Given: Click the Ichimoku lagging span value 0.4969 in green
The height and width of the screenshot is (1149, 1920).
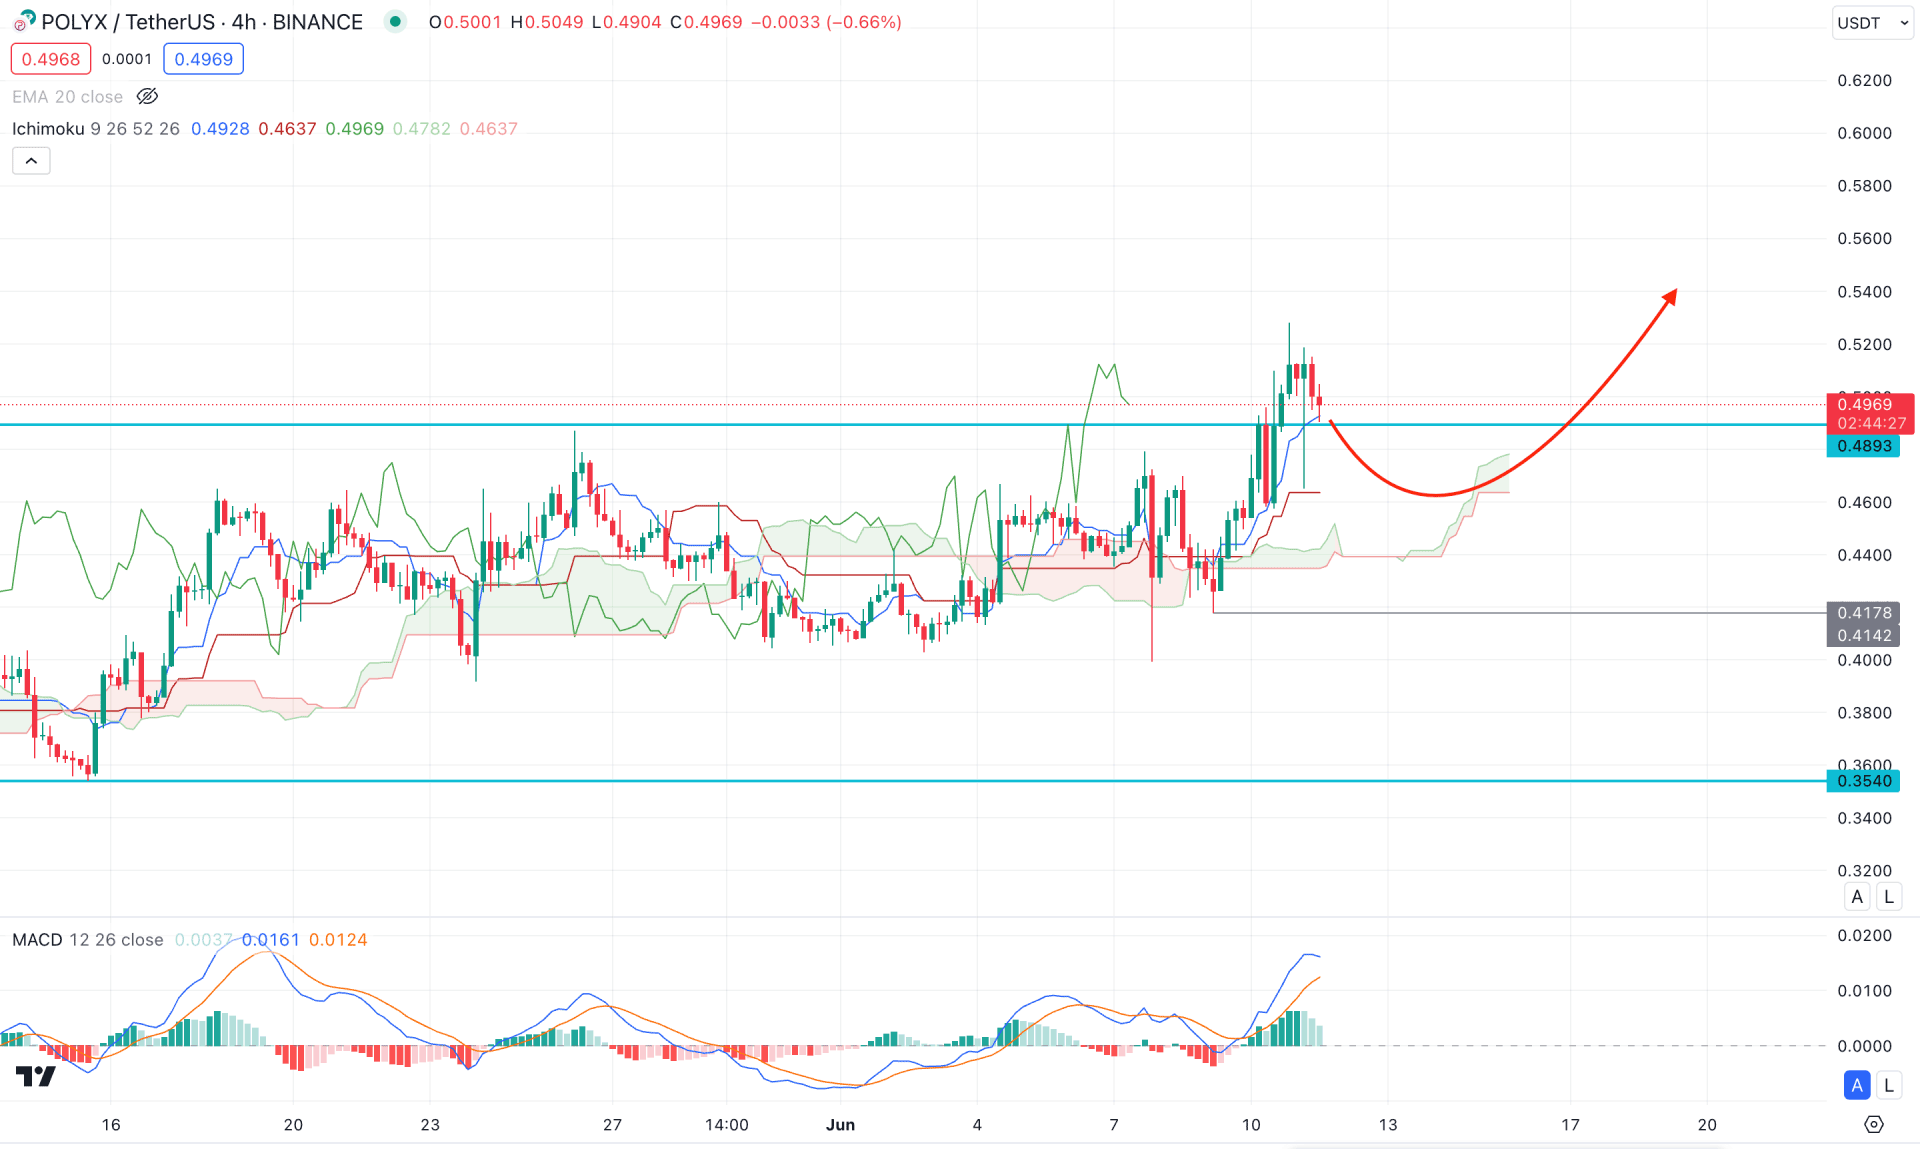Looking at the screenshot, I should pos(355,129).
